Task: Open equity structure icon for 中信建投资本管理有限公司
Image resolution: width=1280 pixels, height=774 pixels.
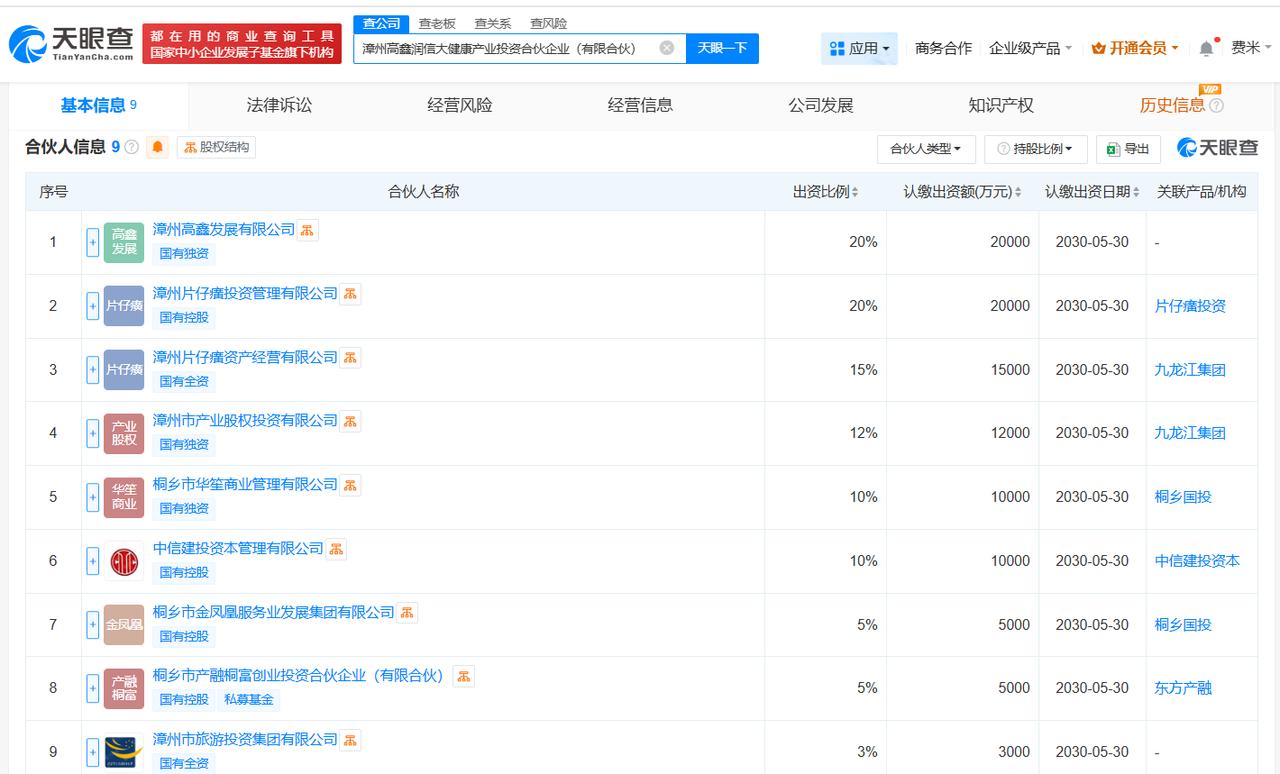Action: [336, 549]
